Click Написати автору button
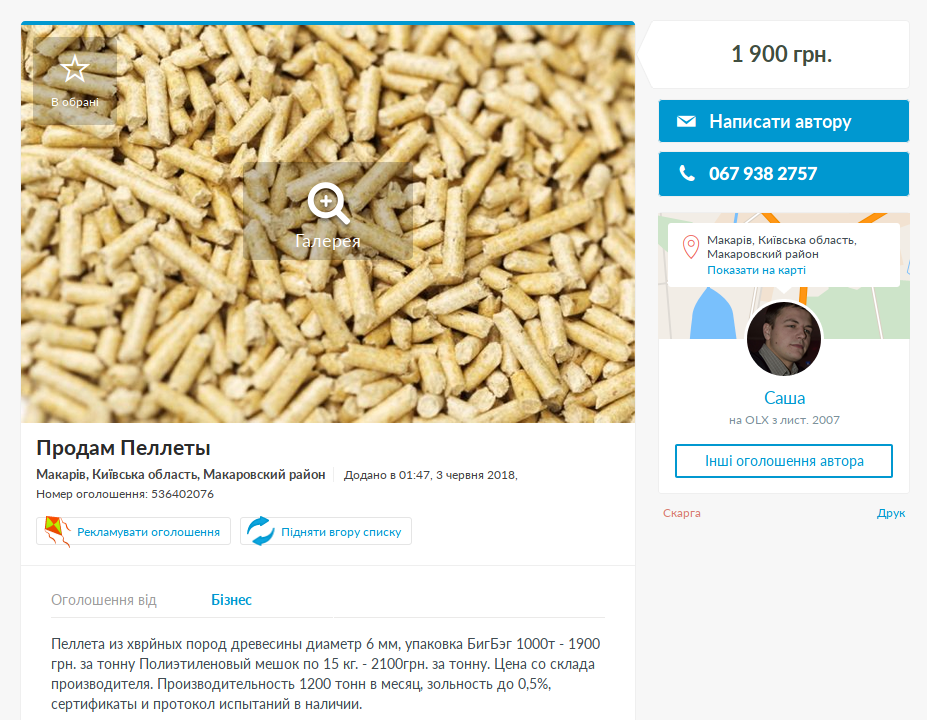The width and height of the screenshot is (927, 720). click(x=783, y=121)
